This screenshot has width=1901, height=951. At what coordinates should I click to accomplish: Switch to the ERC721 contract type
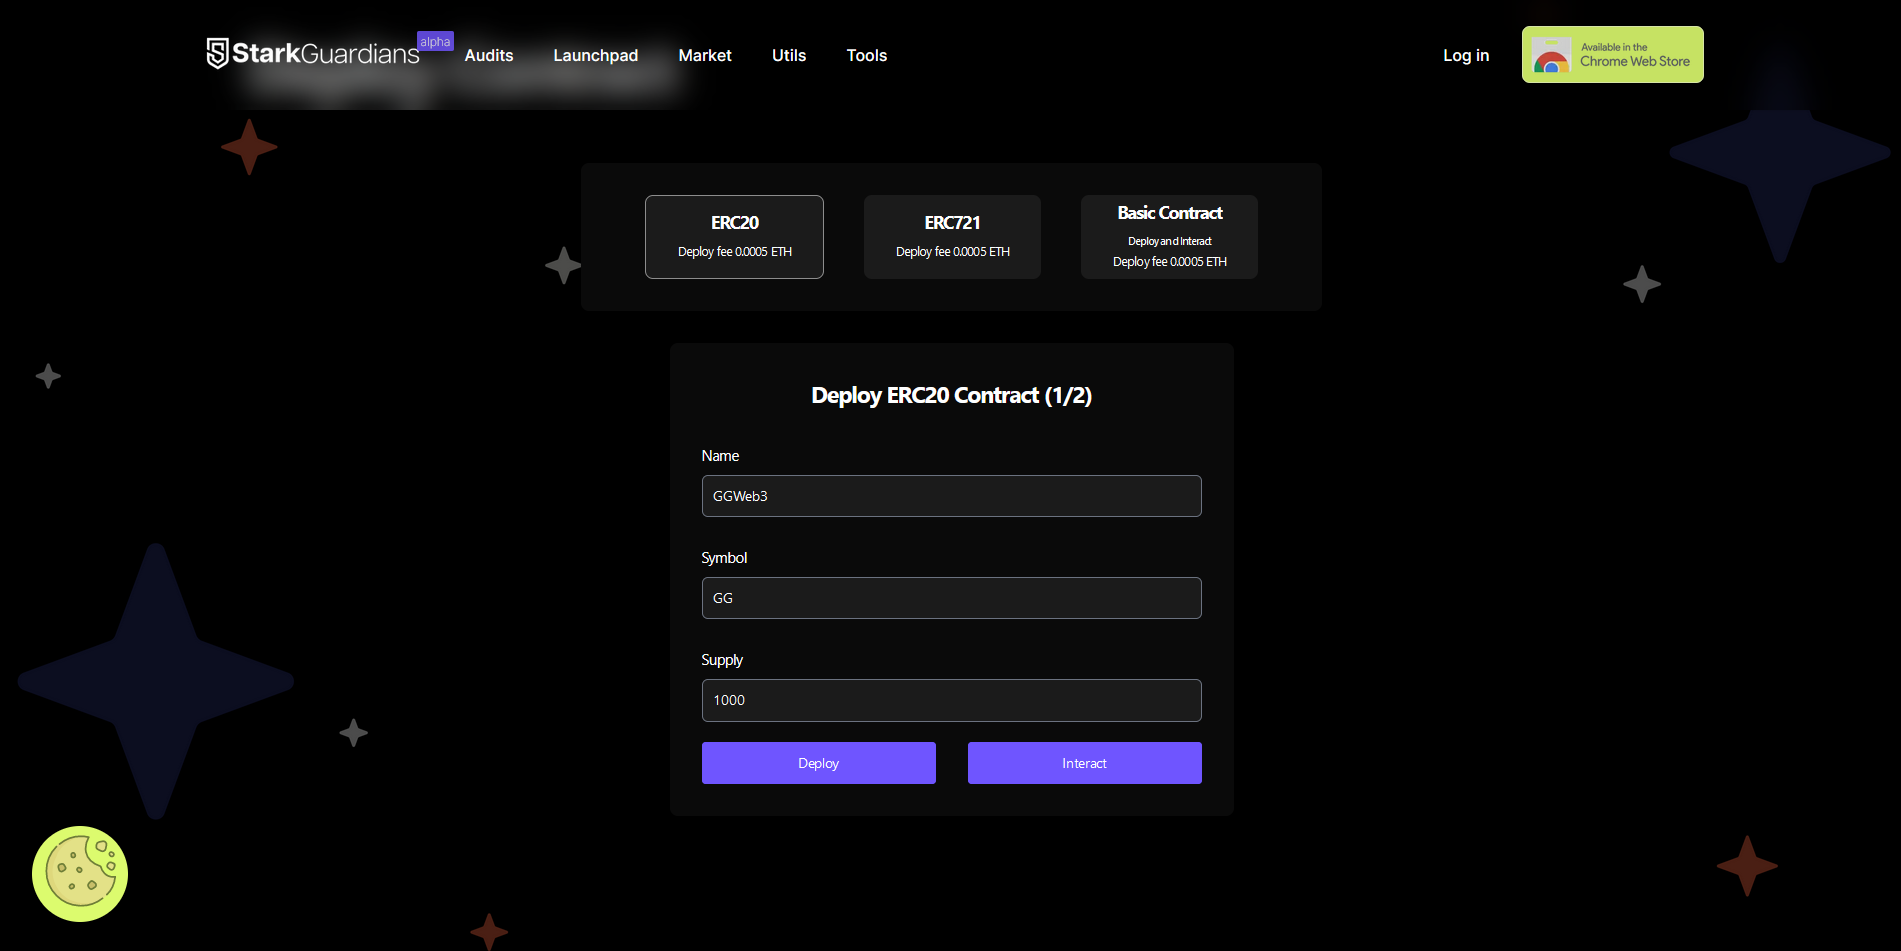(952, 237)
